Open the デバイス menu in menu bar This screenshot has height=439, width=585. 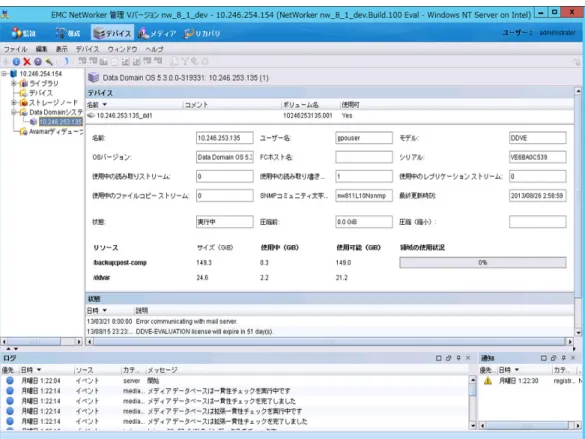tap(87, 49)
